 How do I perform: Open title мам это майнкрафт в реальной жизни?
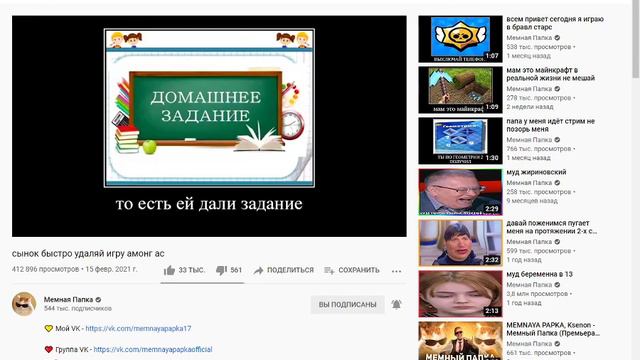point(551,74)
